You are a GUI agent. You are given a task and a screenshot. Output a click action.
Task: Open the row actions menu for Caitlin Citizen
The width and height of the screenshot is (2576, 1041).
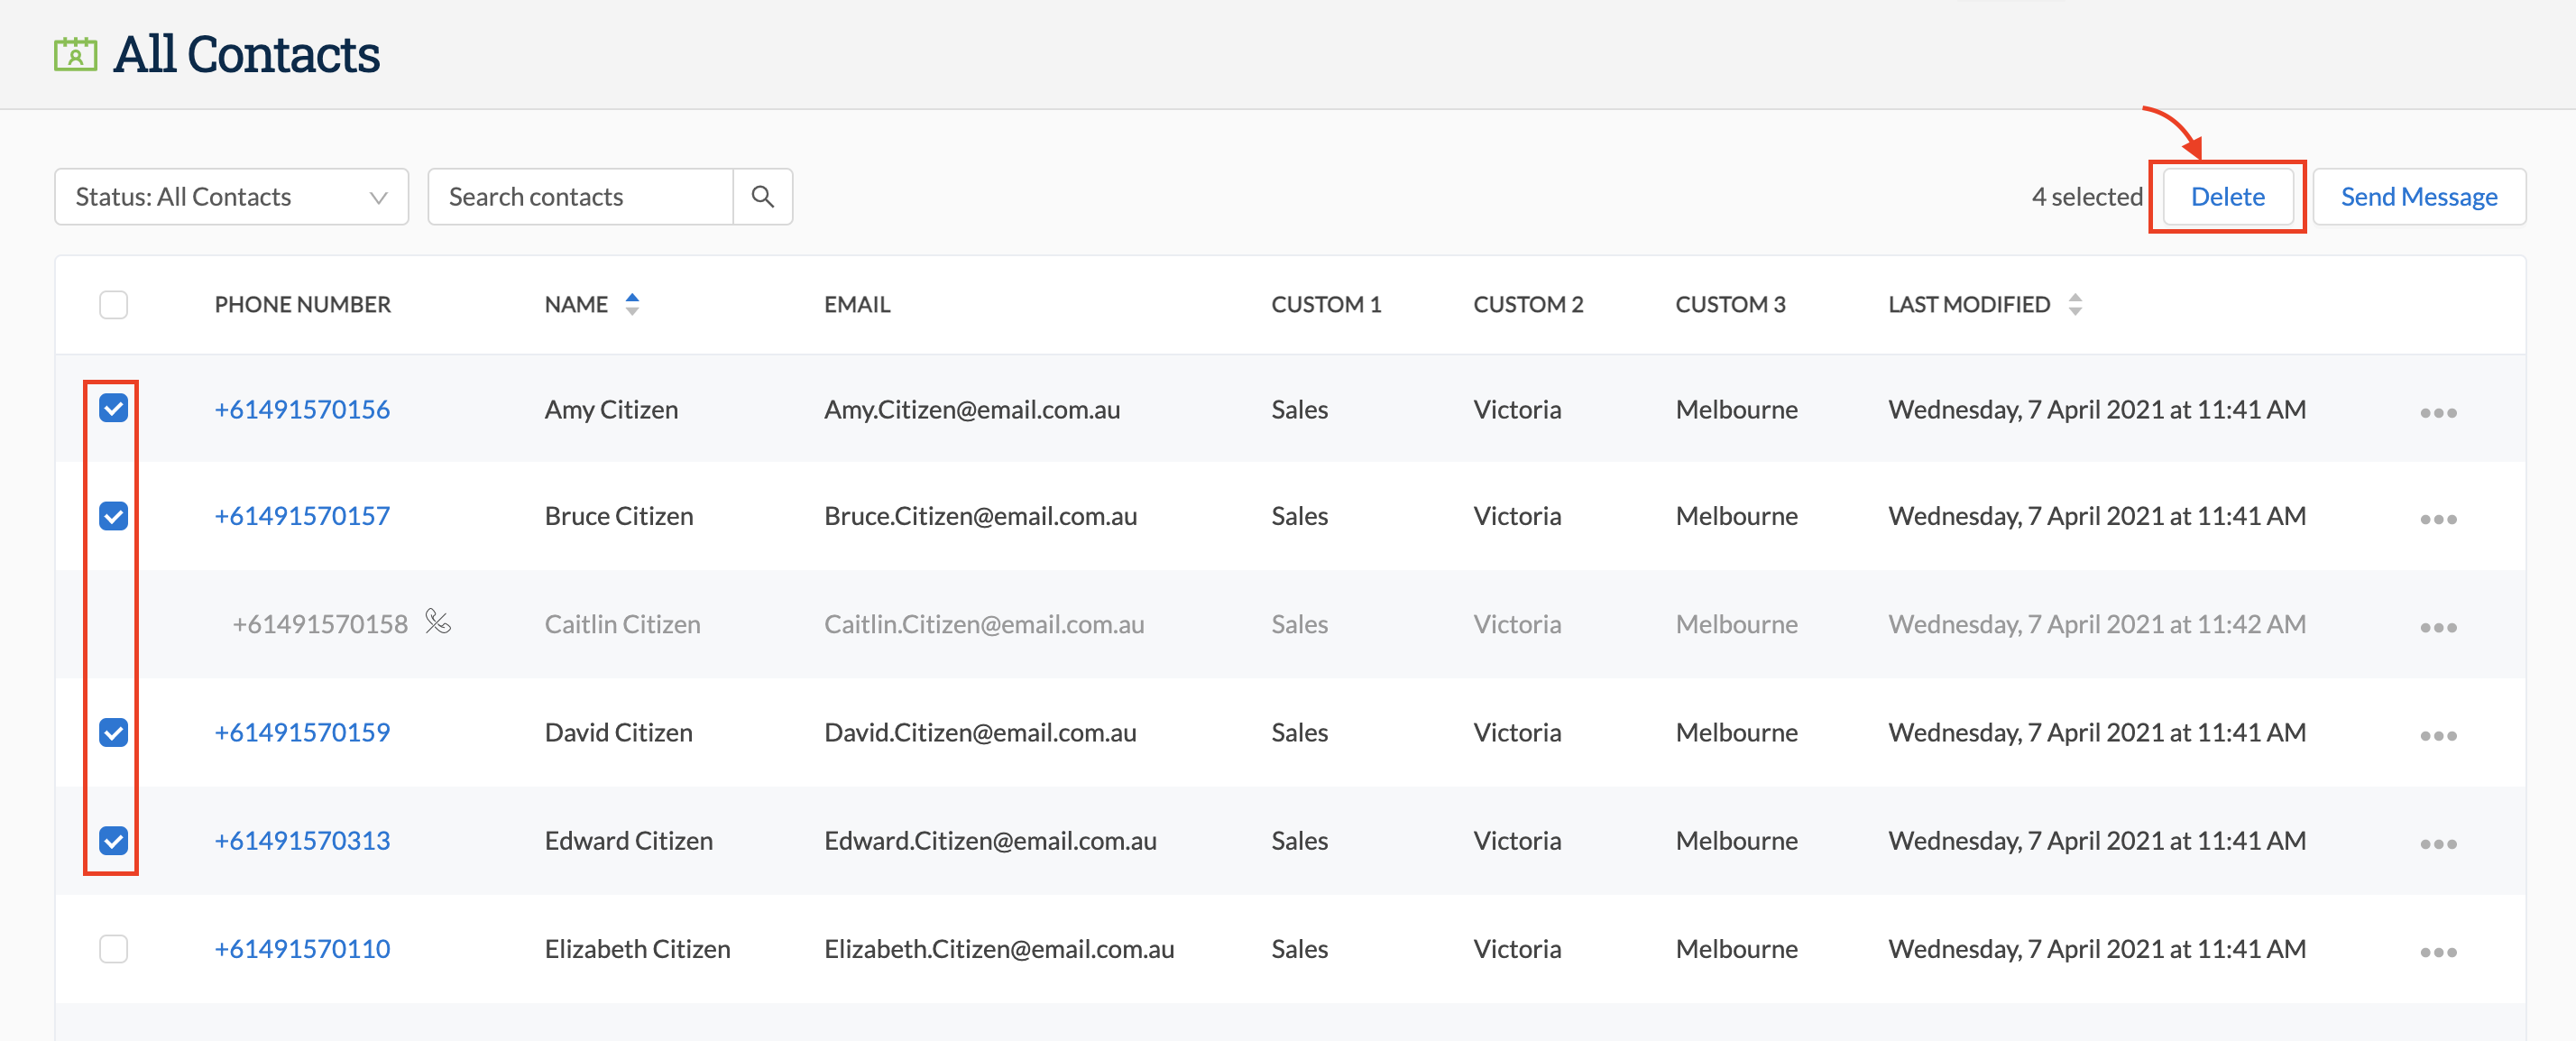point(2440,625)
